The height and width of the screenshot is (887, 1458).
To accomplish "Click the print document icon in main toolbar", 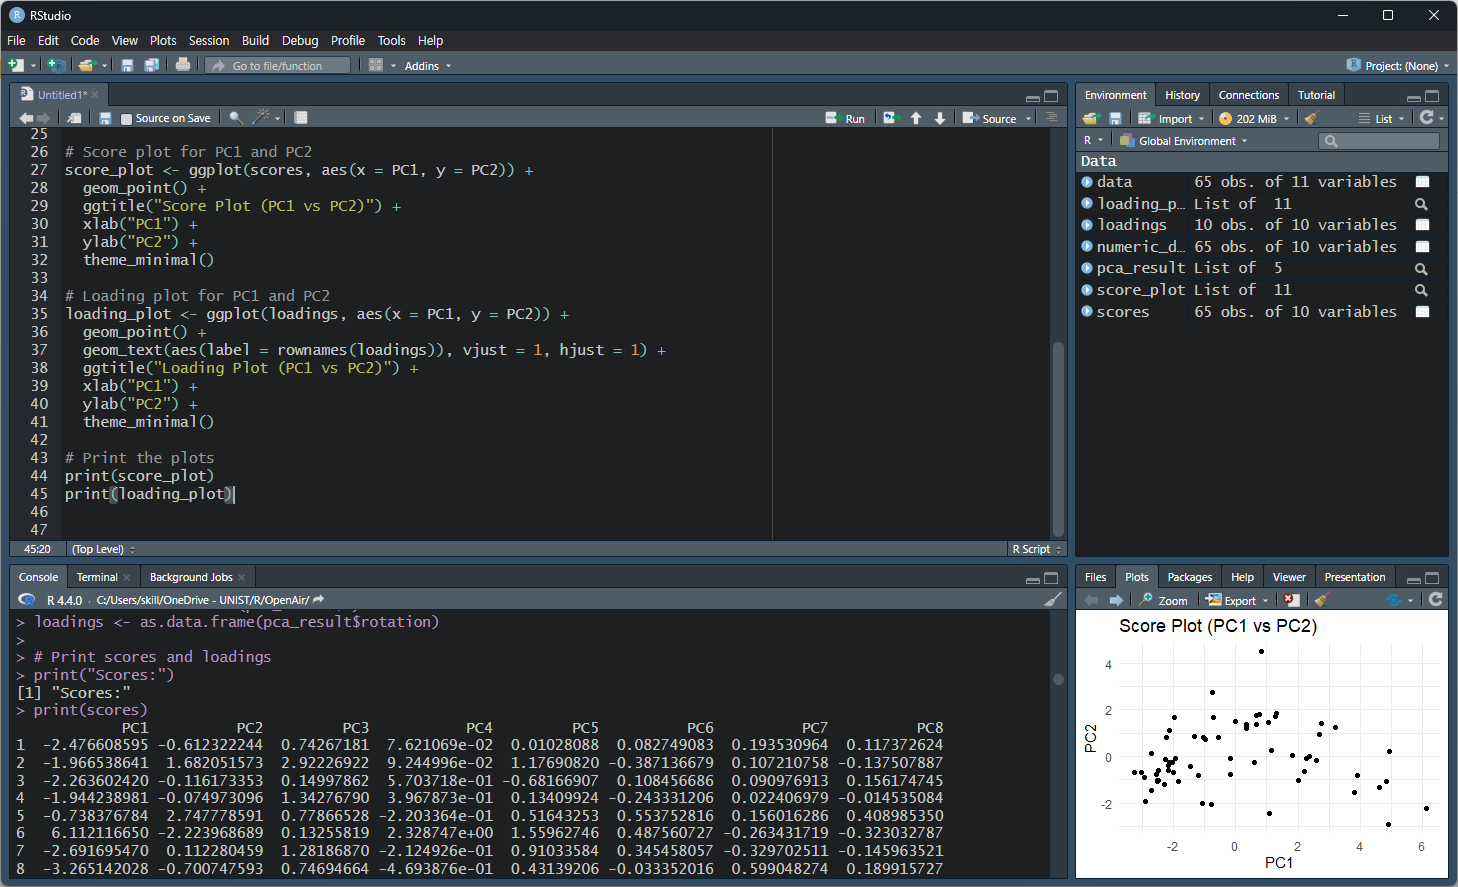I will [183, 65].
